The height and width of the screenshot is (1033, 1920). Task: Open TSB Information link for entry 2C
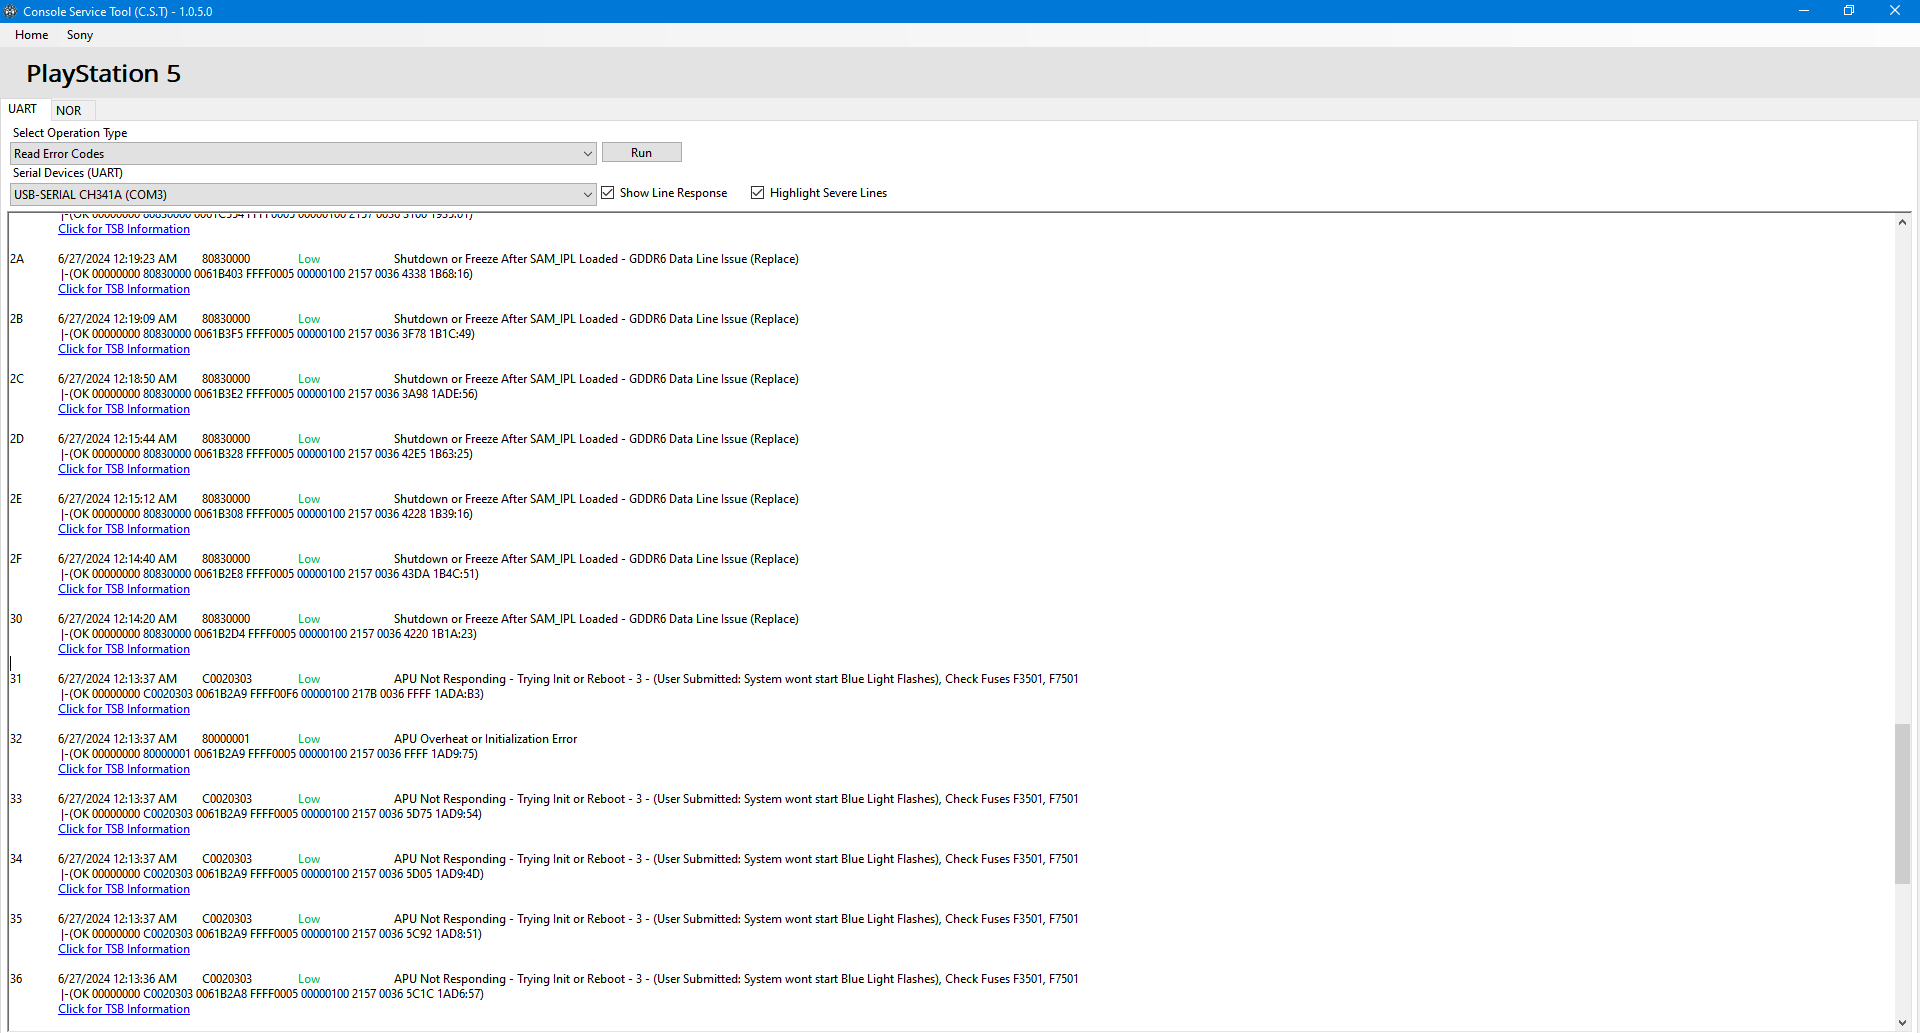point(124,409)
